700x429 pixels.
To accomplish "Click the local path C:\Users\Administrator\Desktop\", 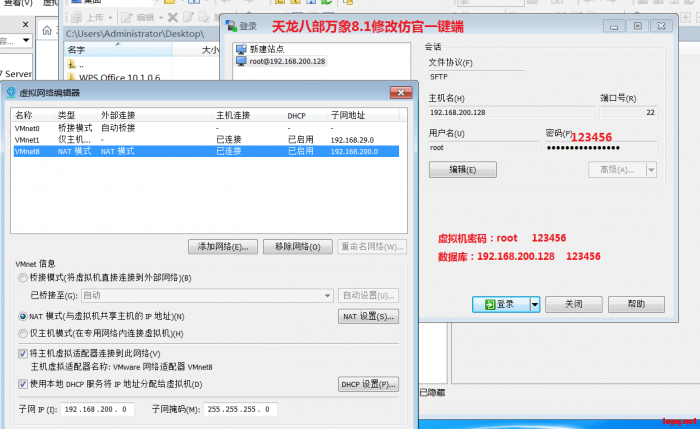I will (x=135, y=33).
